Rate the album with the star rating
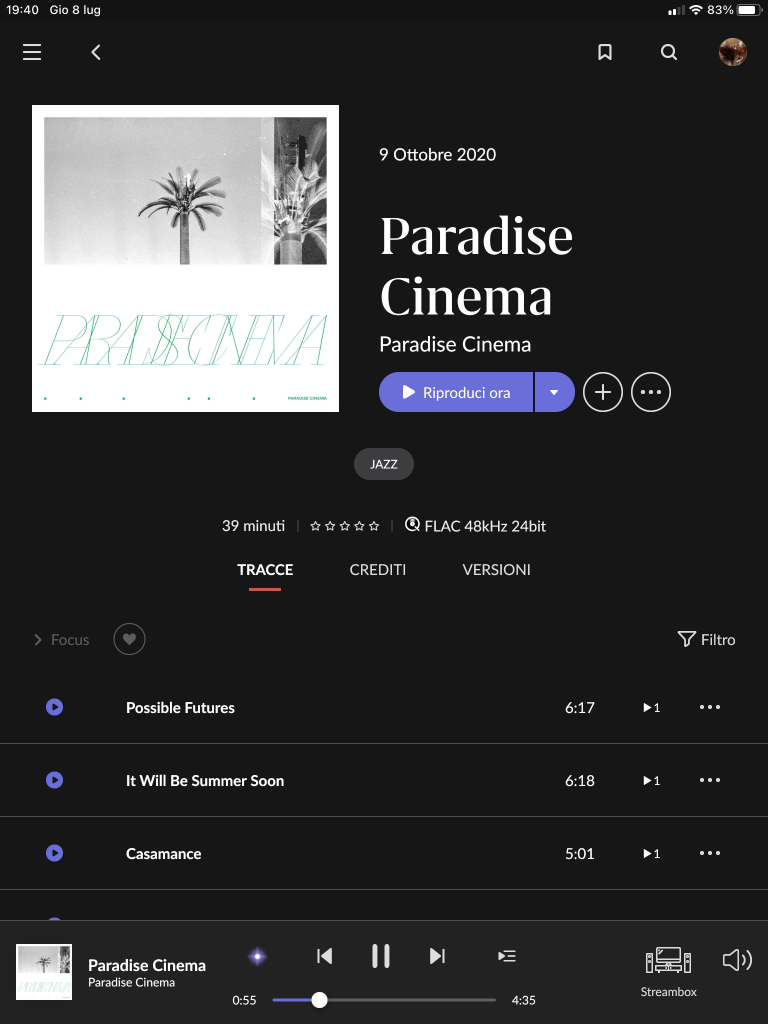768x1024 pixels. 344,526
